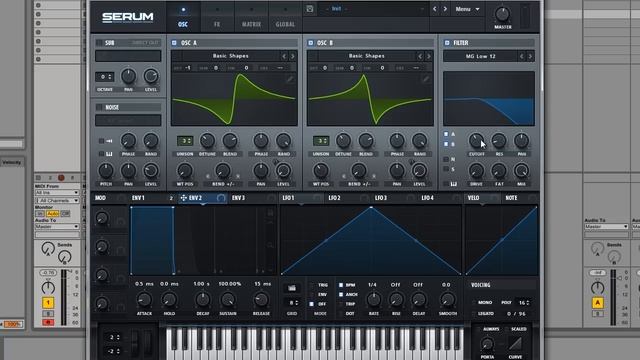Click the LFO folder icon above GRID
Image resolution: width=640 pixels, height=360 pixels.
[x=292, y=288]
